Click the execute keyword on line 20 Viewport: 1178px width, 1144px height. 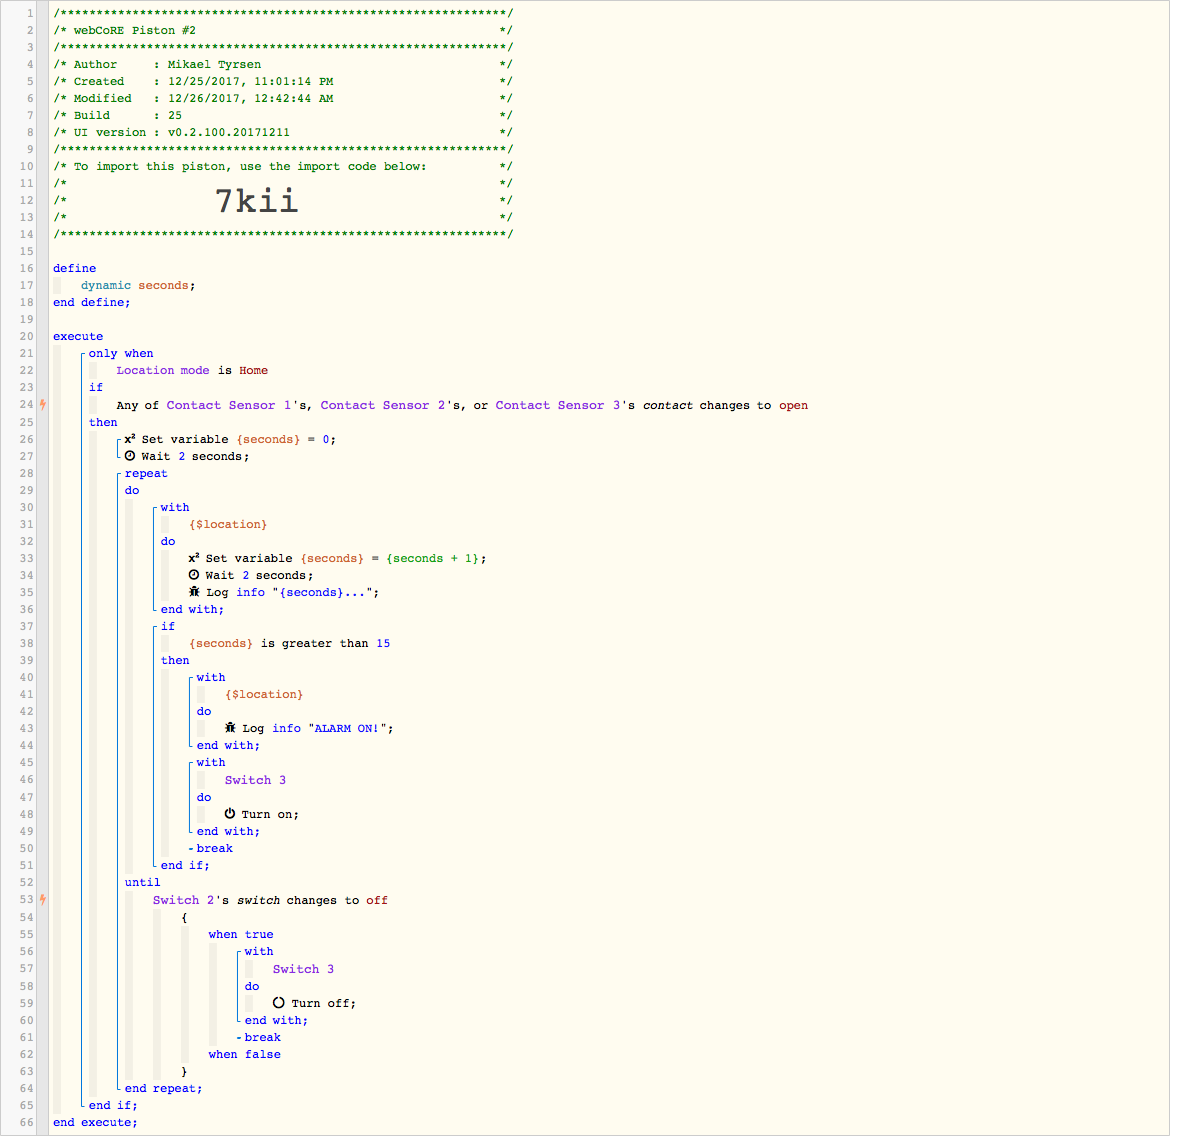click(78, 337)
